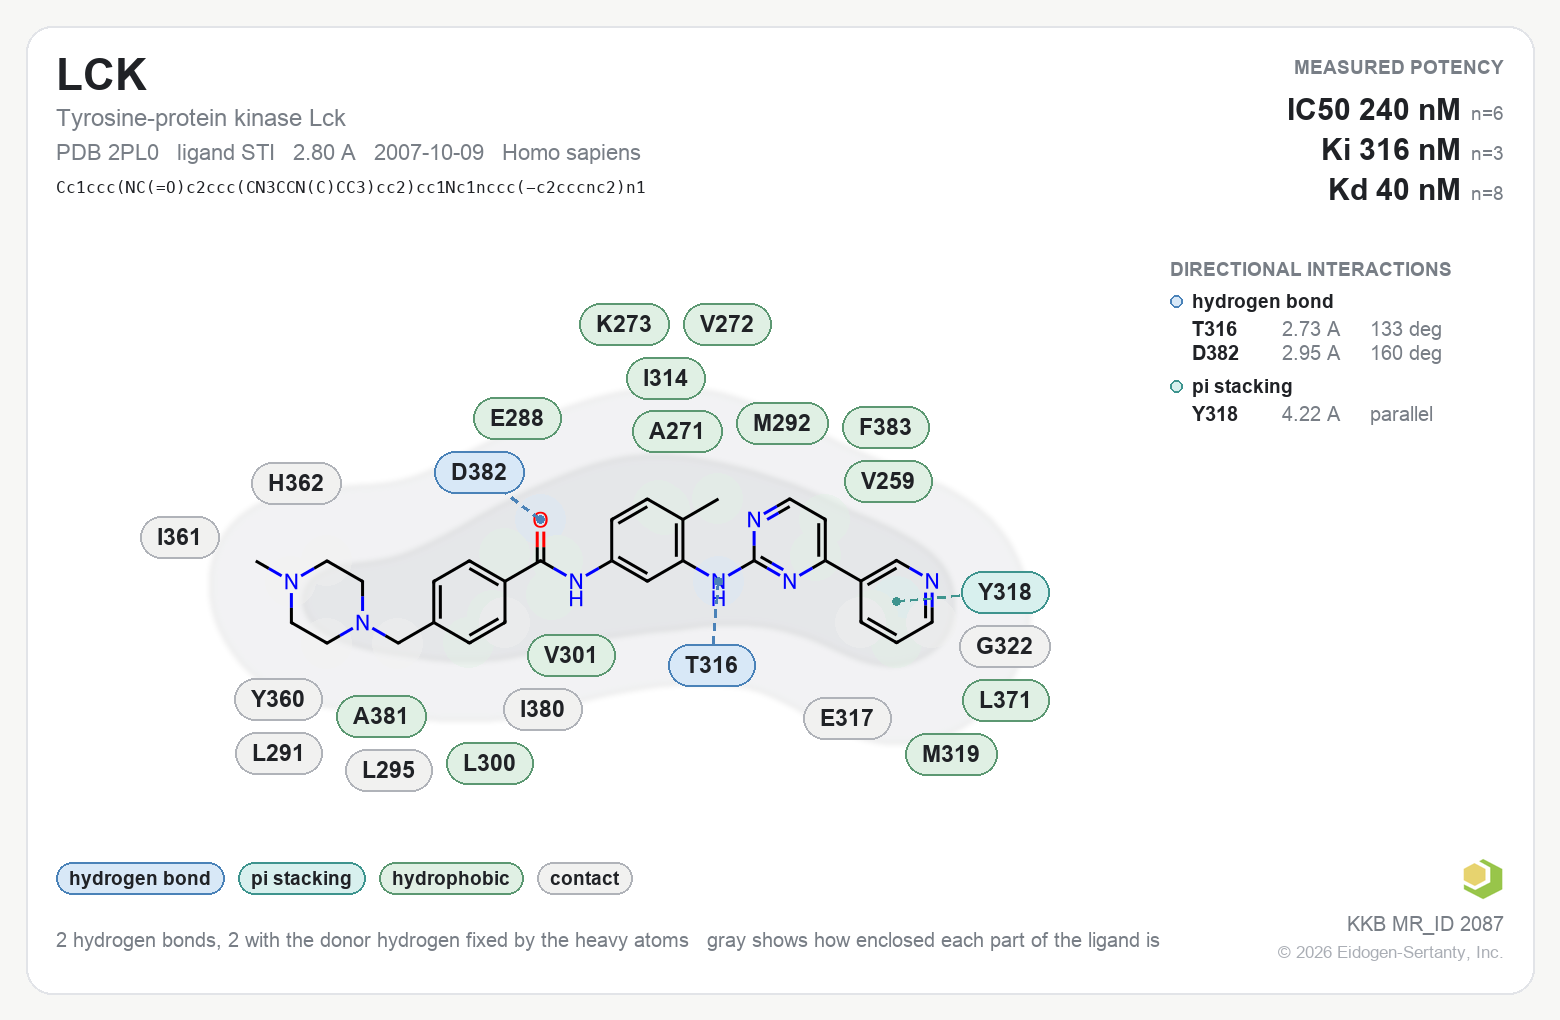
Task: Click the D382 row in directional interactions
Action: [x=1316, y=353]
